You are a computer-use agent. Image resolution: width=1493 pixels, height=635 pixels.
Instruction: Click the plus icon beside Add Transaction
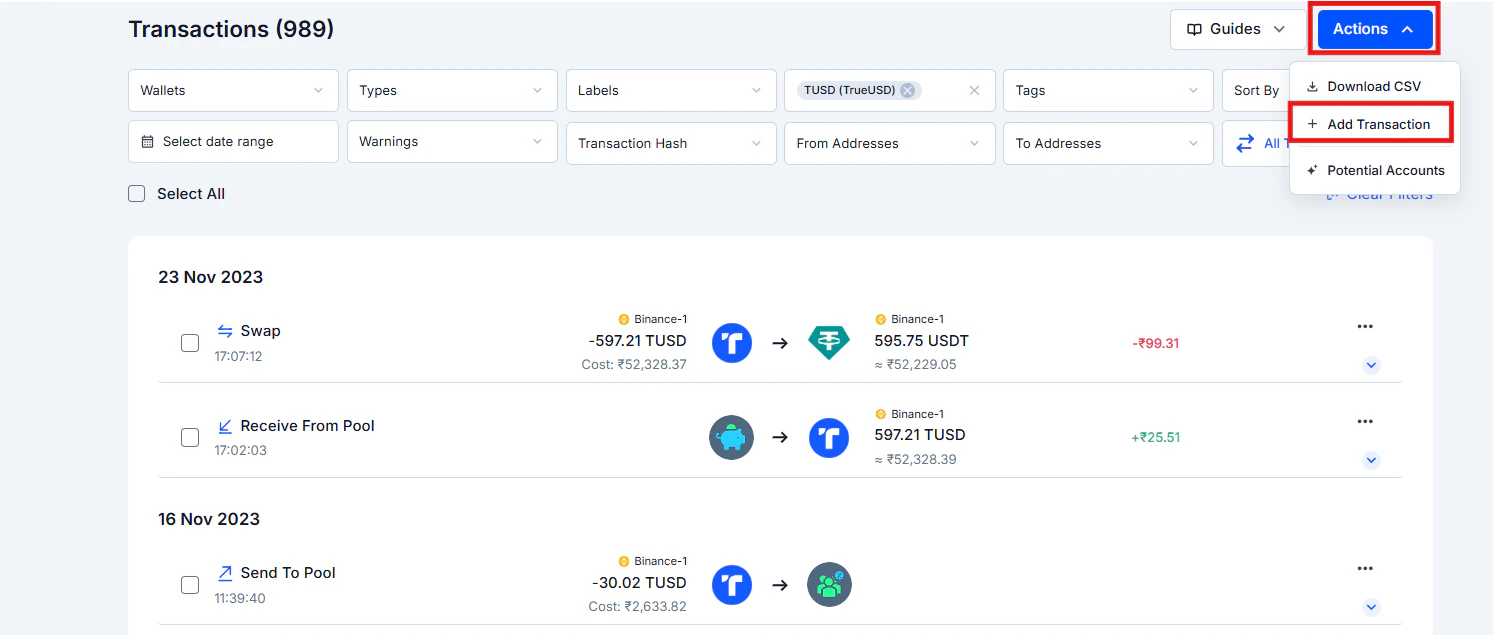[x=1312, y=124]
